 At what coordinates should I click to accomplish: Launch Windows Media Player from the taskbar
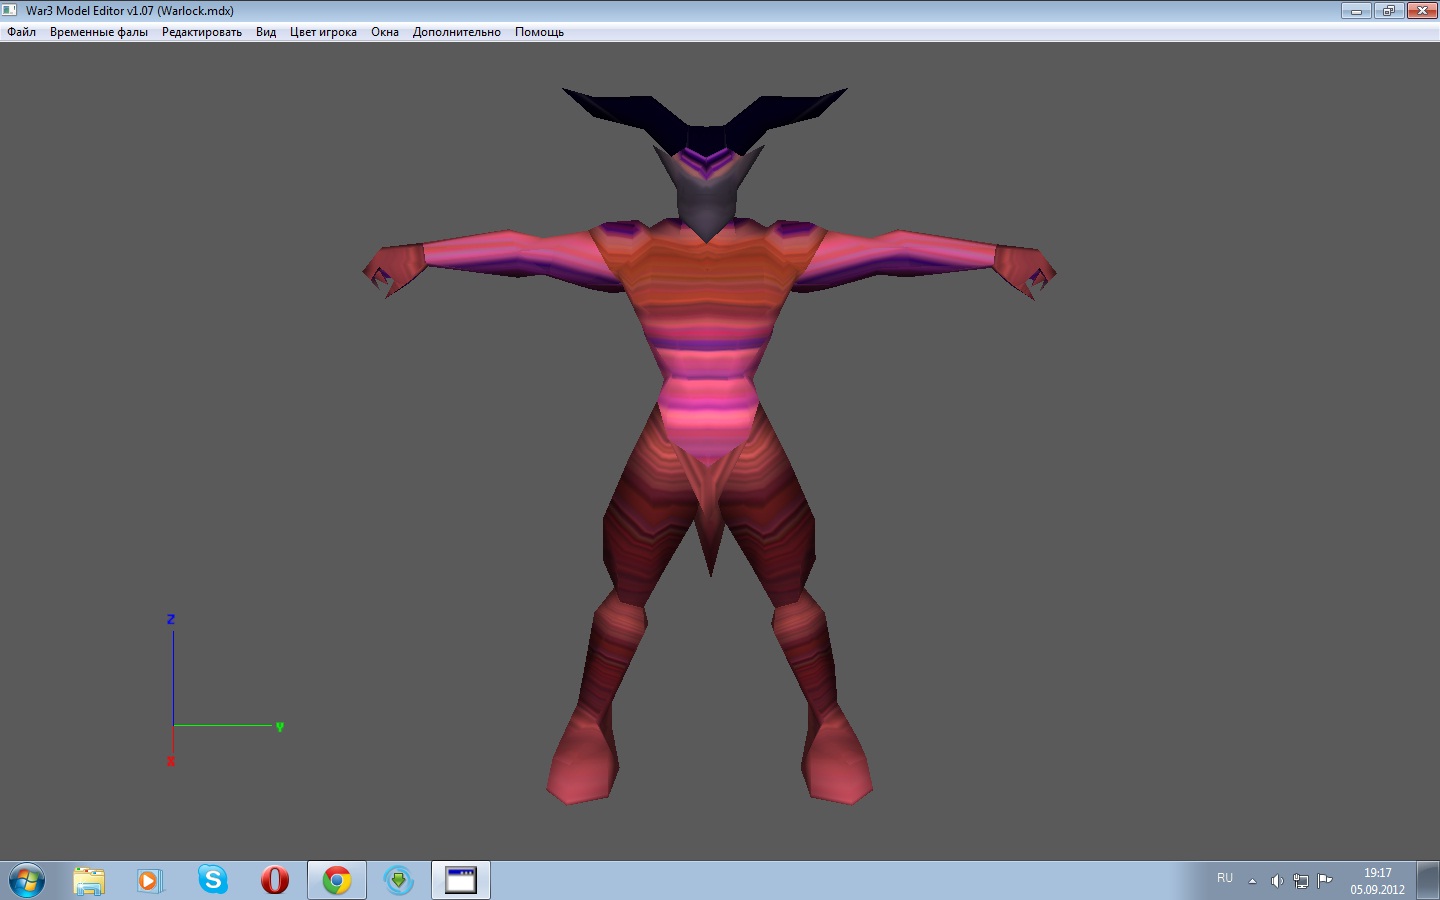pyautogui.click(x=149, y=880)
